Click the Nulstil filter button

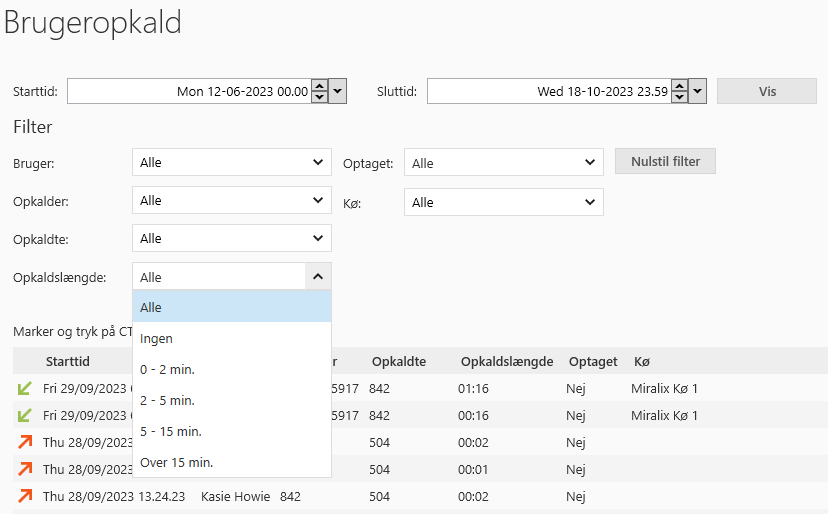click(x=665, y=161)
